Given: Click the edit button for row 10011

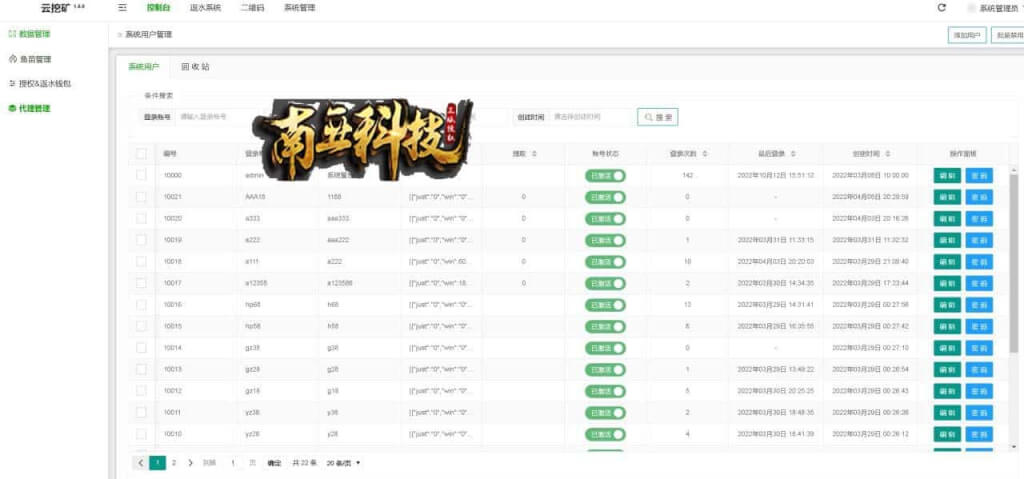Looking at the screenshot, I should click(x=947, y=412).
